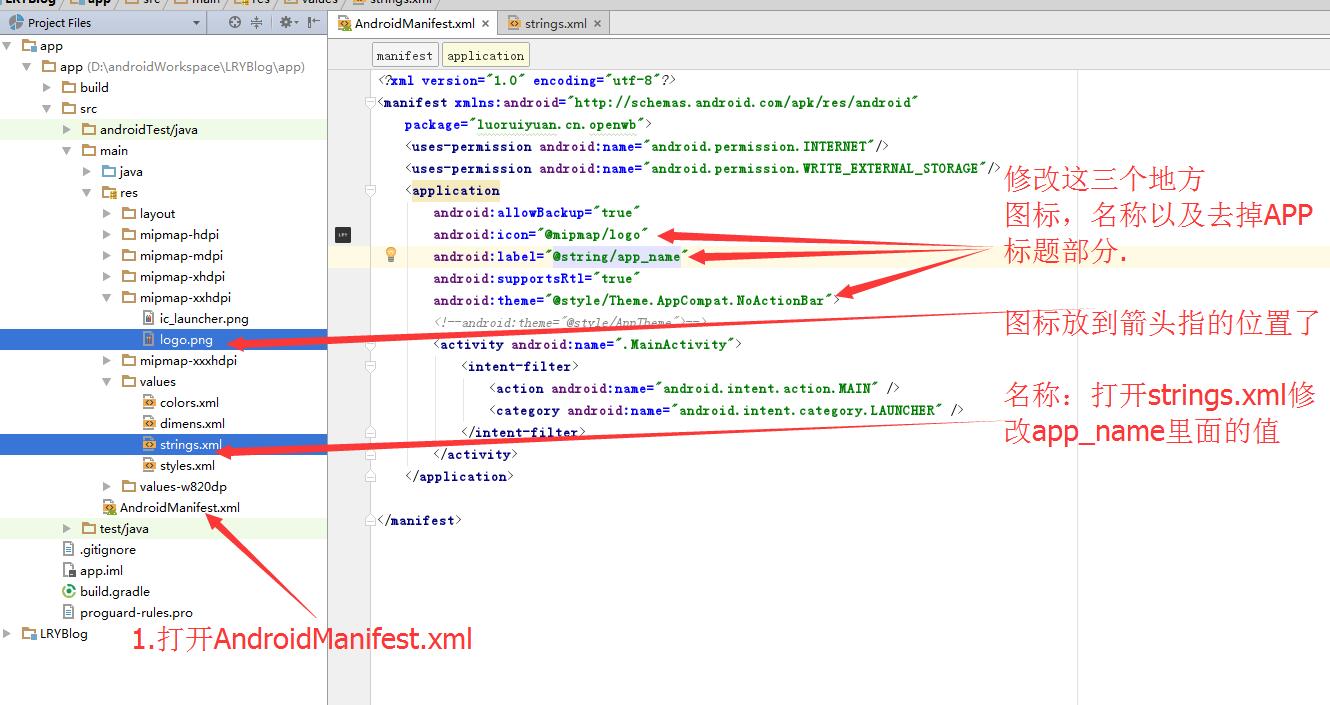Click the scroll-from-source target icon
This screenshot has height=705, width=1330.
235,22
